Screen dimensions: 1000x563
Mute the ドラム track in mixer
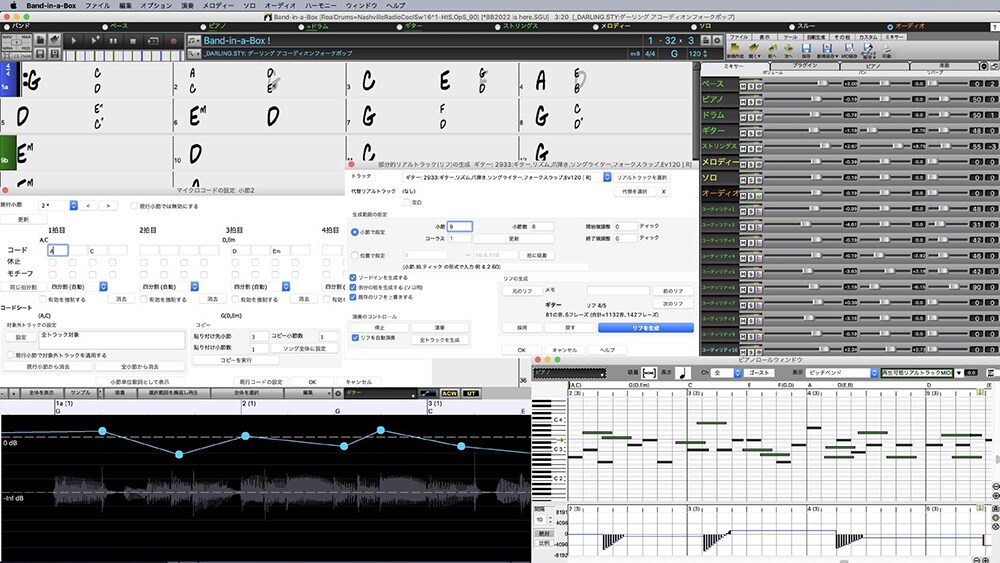click(743, 117)
